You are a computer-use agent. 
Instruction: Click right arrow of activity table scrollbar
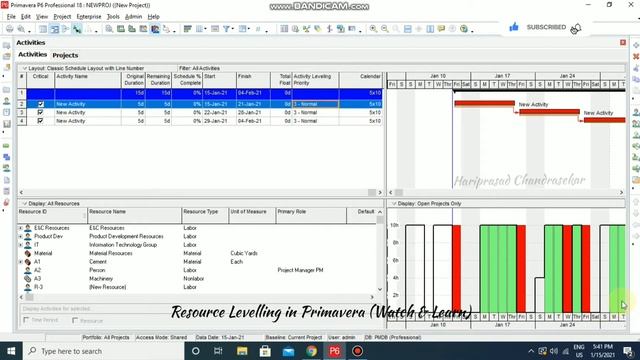380,192
